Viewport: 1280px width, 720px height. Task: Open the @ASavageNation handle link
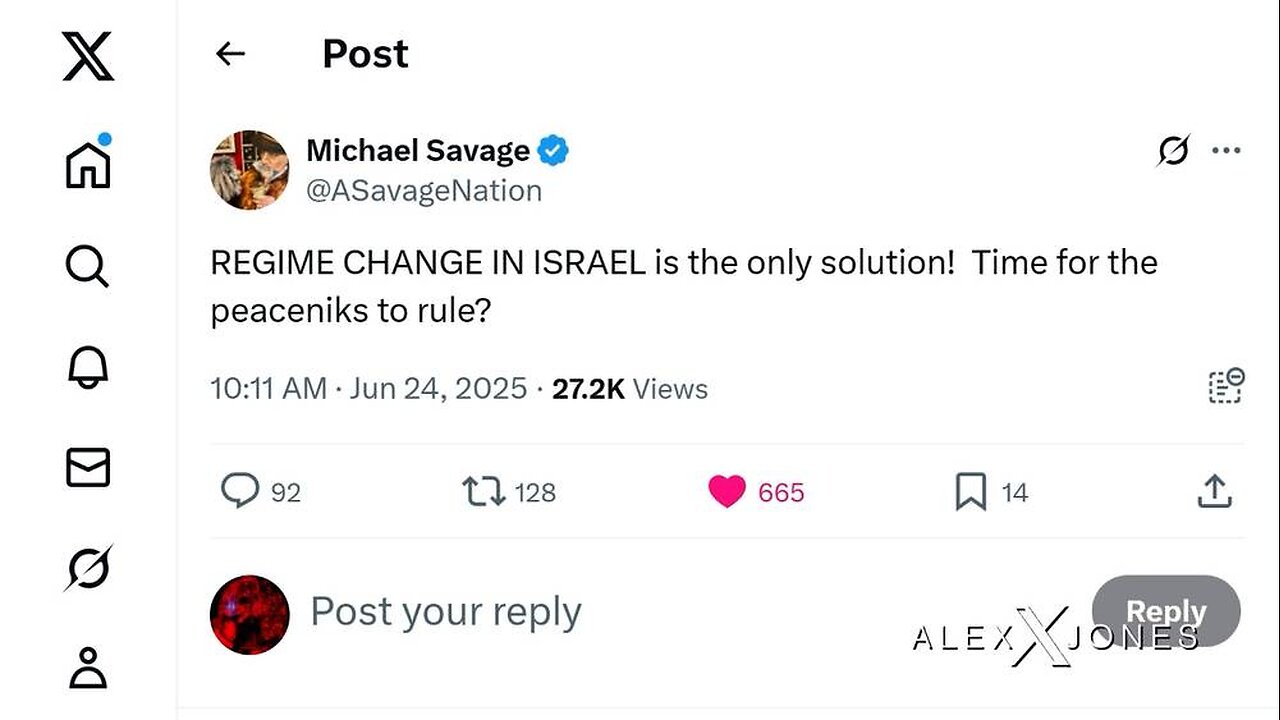(424, 190)
